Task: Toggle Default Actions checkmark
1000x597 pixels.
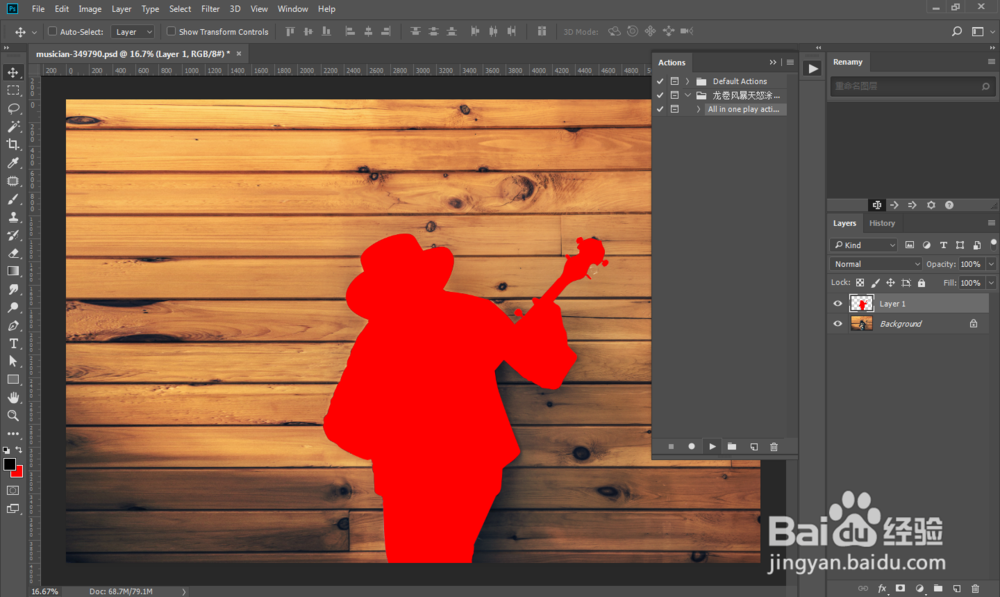Action: click(661, 81)
